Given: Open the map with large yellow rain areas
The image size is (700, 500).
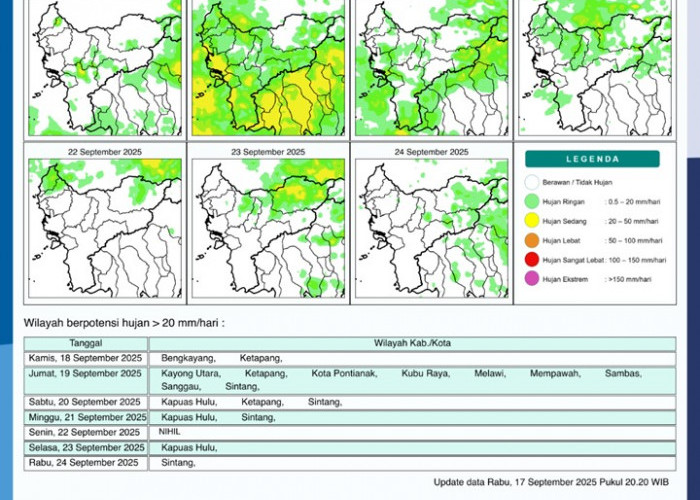Looking at the screenshot, I should click(x=268, y=68).
